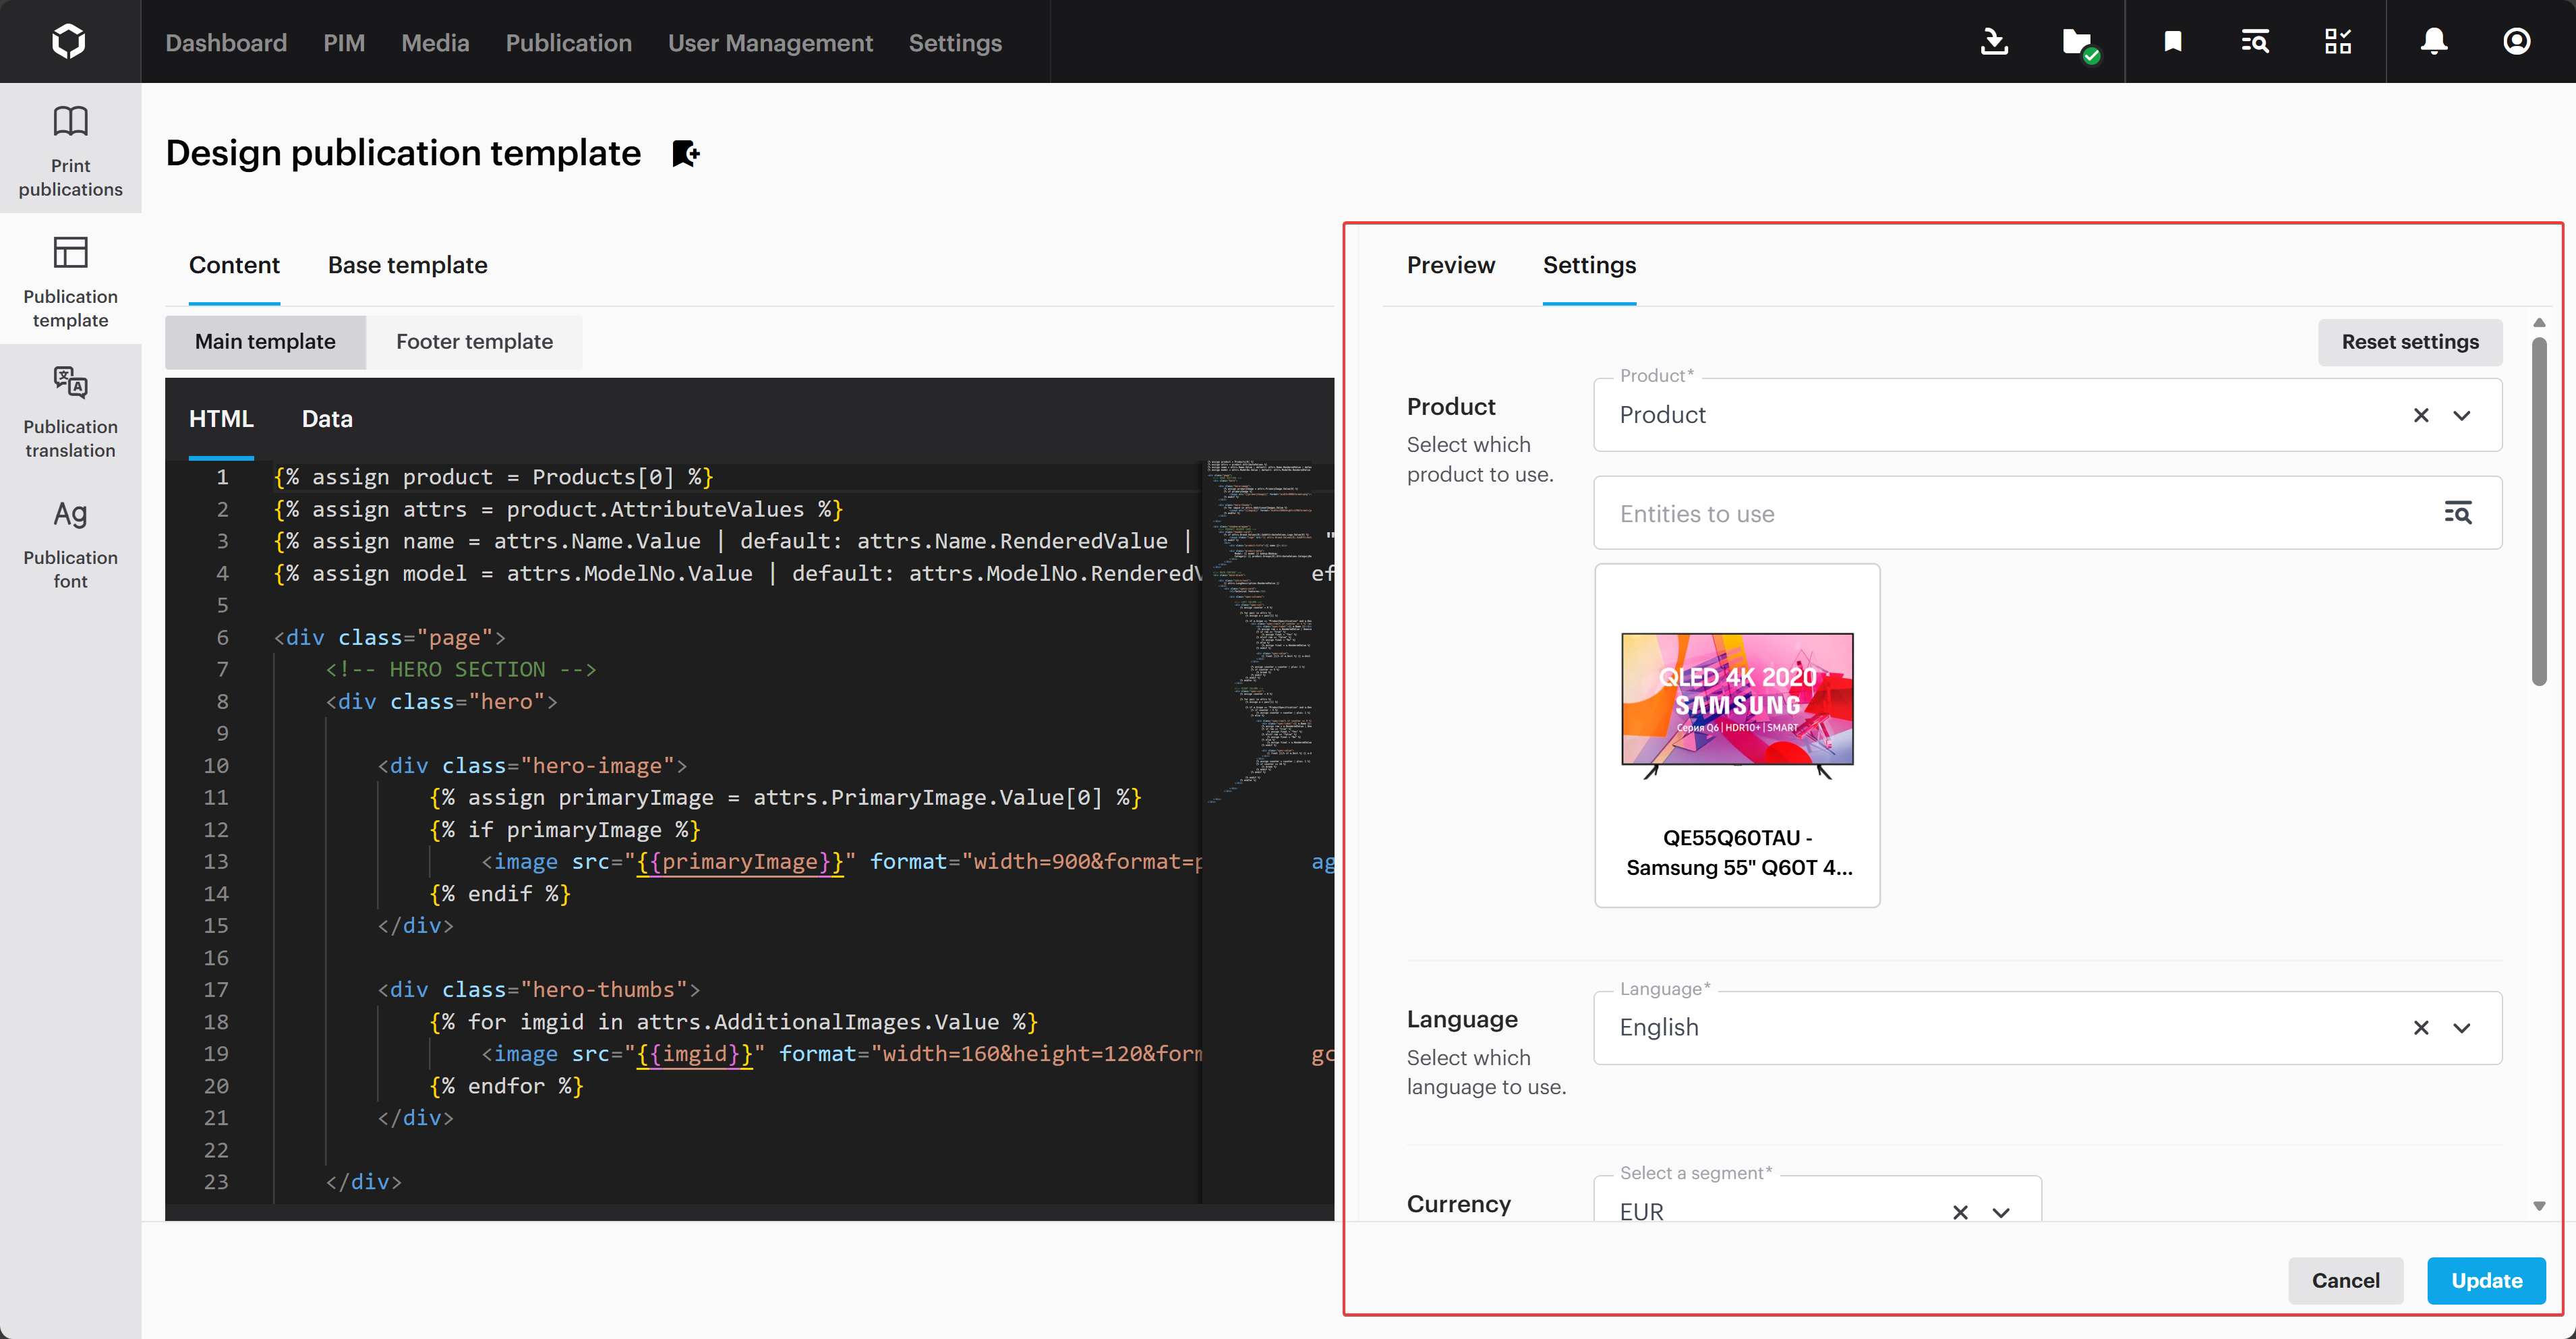Remove EUR from the currency segment field

pyautogui.click(x=1960, y=1212)
